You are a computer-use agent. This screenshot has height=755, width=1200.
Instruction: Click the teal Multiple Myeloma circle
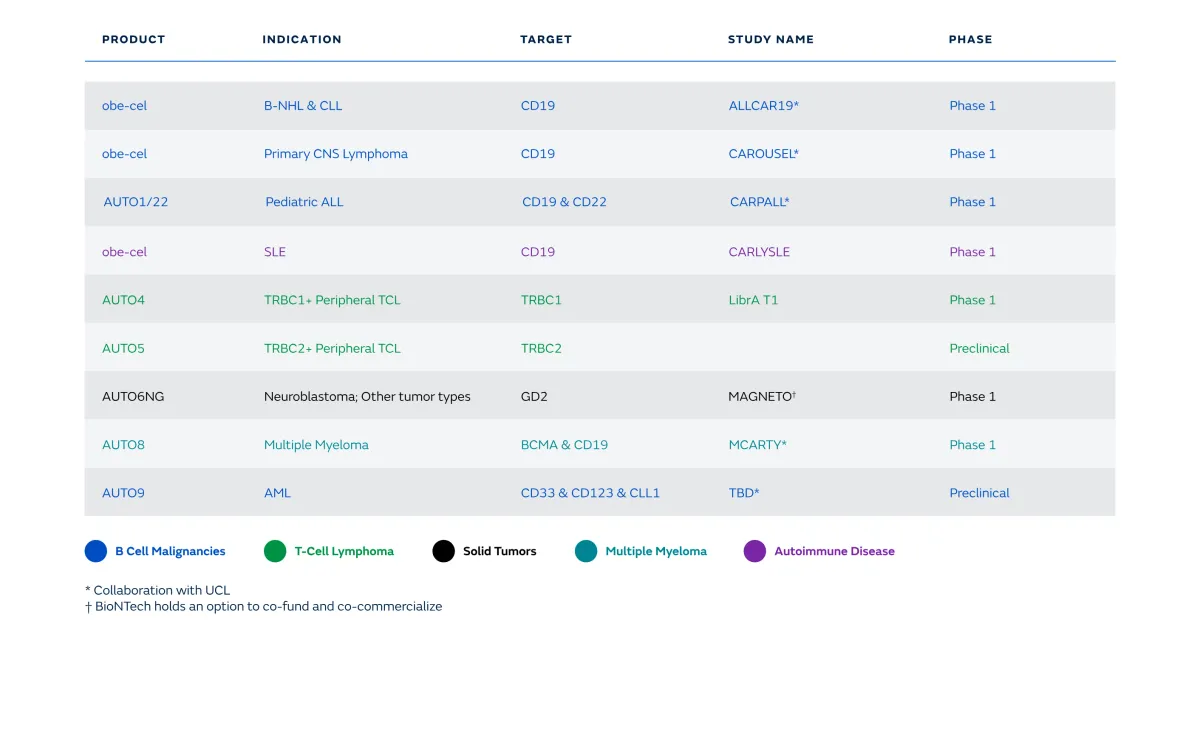[586, 551]
